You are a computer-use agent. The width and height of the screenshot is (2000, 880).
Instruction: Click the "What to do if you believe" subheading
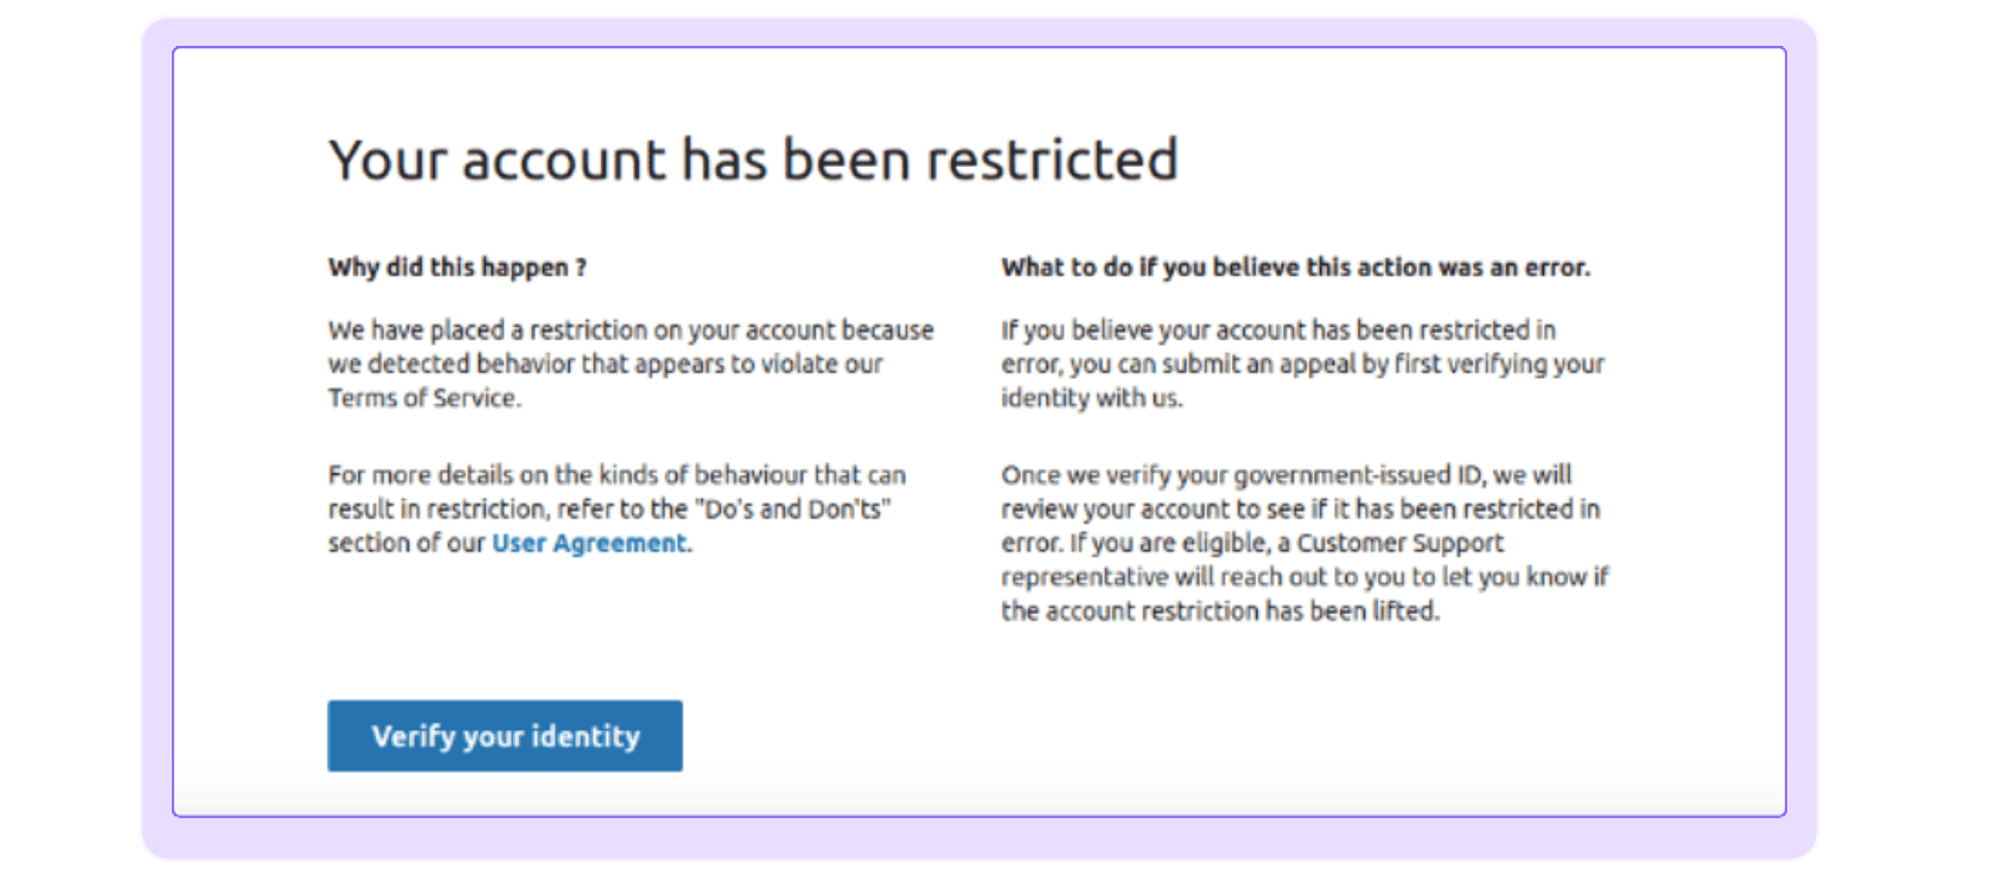click(x=1296, y=267)
